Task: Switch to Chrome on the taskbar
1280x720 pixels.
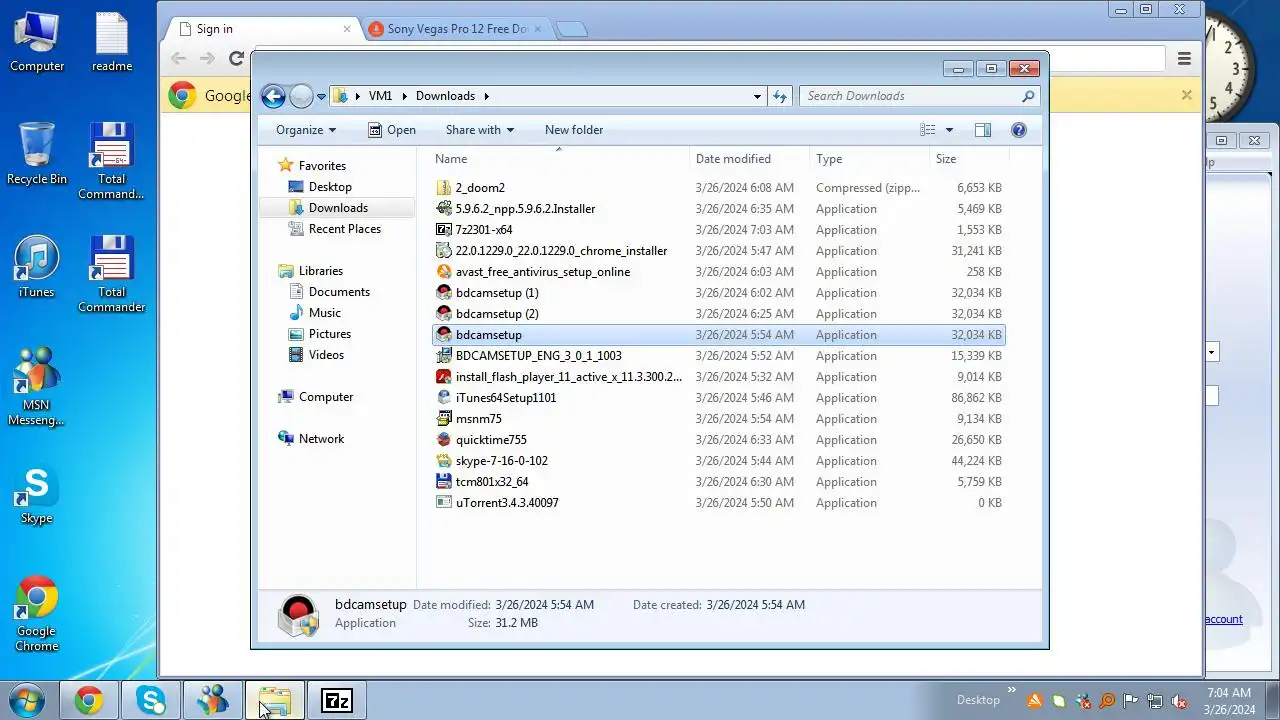Action: pos(89,700)
